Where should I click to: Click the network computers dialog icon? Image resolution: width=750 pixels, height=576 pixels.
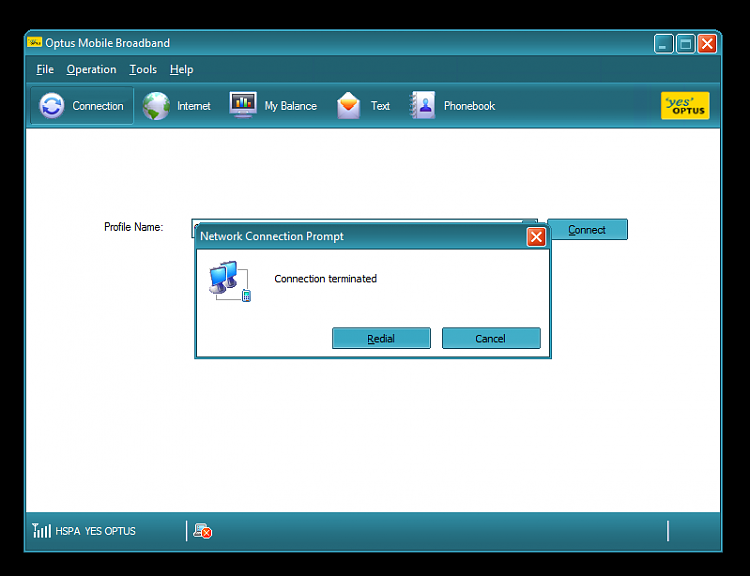tap(230, 281)
